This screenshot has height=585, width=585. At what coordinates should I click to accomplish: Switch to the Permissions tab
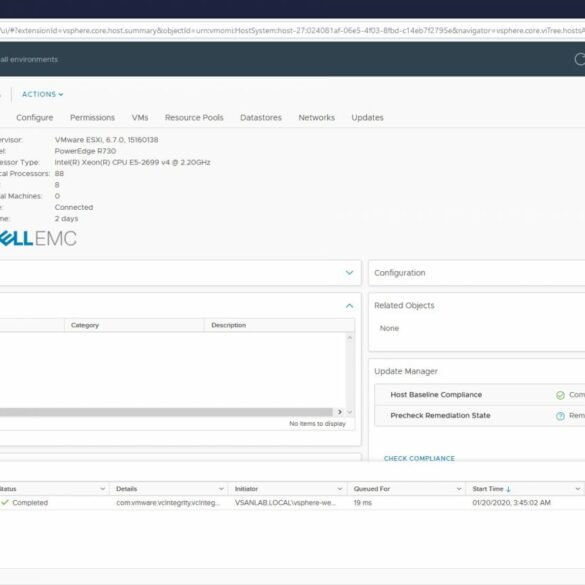(92, 118)
